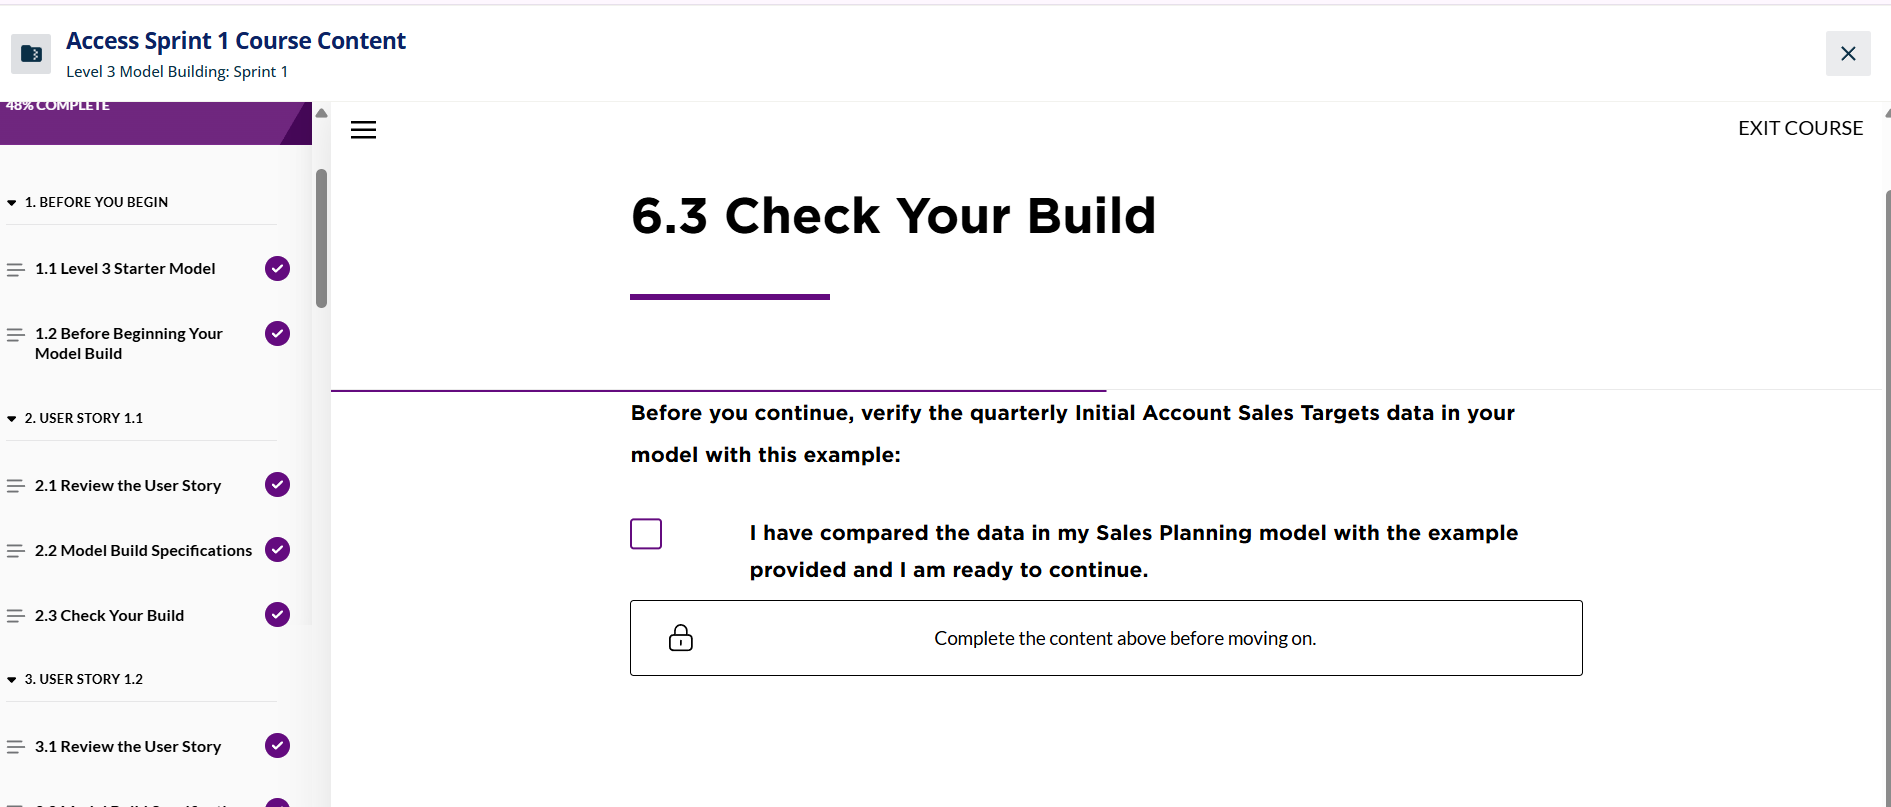
Task: Click completed checkmark for 1.2 Before Beginning Your Model Build
Action: [x=277, y=334]
